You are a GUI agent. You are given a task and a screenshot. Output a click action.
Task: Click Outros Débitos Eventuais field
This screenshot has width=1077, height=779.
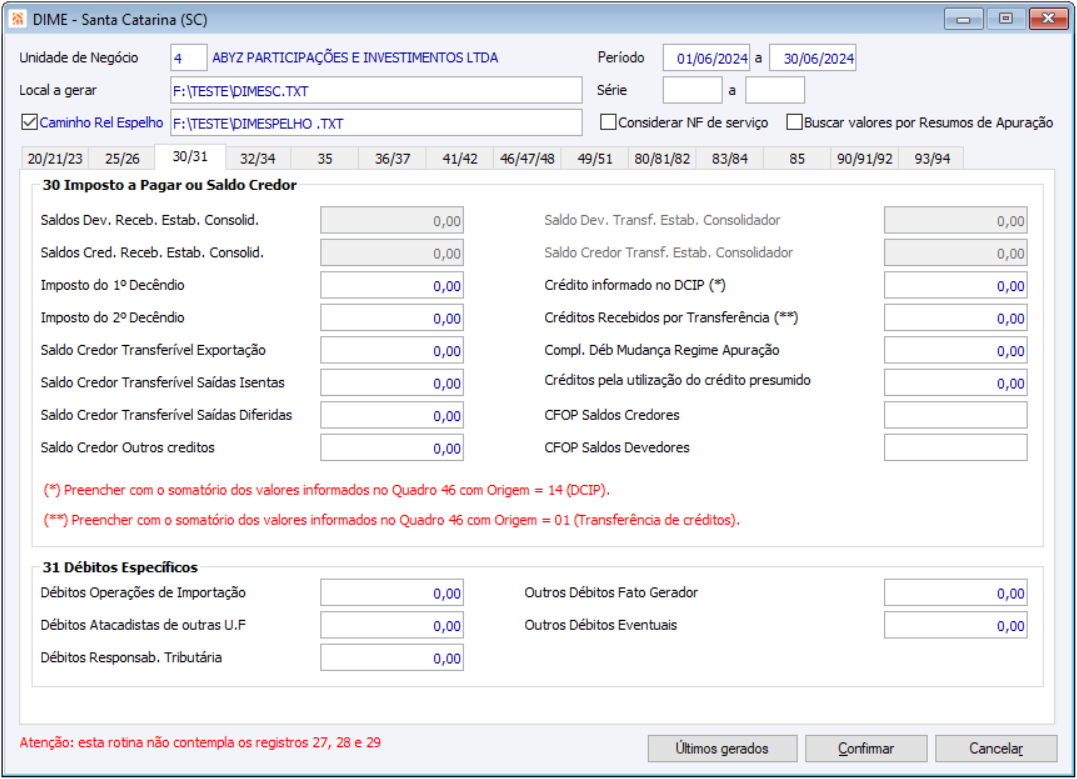pos(955,625)
